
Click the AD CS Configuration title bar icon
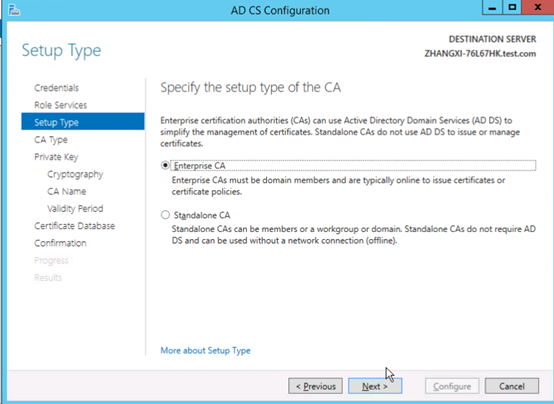[x=14, y=10]
